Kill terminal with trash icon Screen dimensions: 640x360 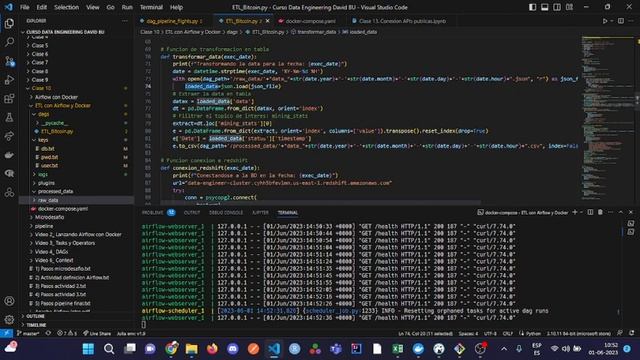[x=600, y=212]
